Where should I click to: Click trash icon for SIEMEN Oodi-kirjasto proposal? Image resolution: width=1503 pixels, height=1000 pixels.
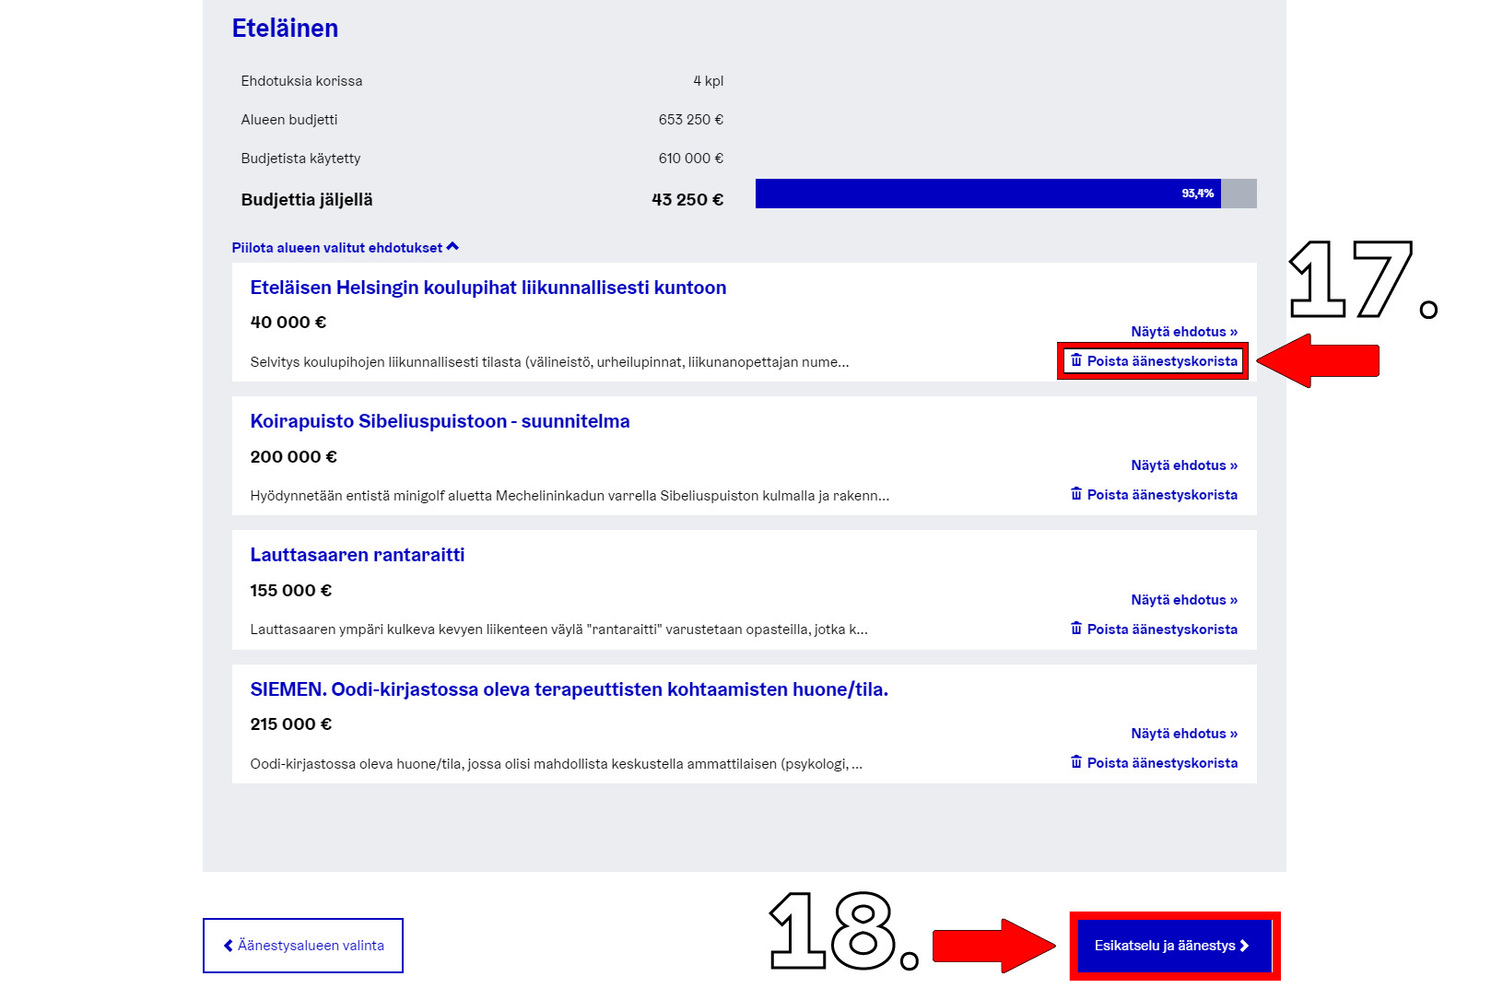tap(1076, 762)
